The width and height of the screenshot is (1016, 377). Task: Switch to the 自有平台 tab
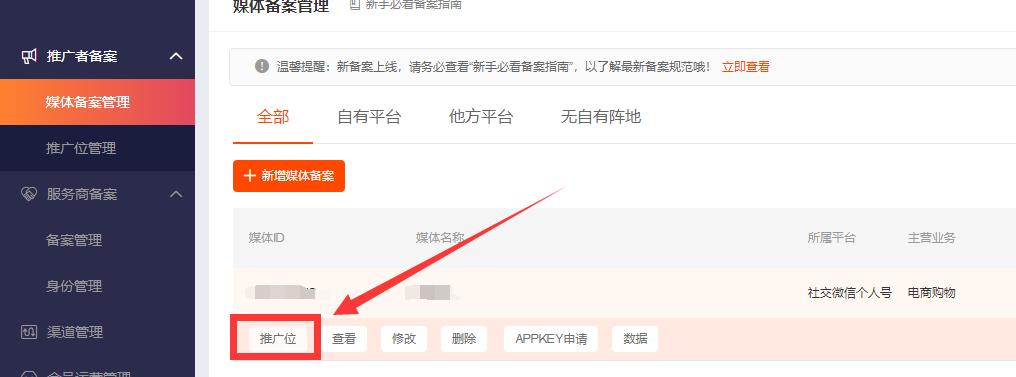pos(369,117)
